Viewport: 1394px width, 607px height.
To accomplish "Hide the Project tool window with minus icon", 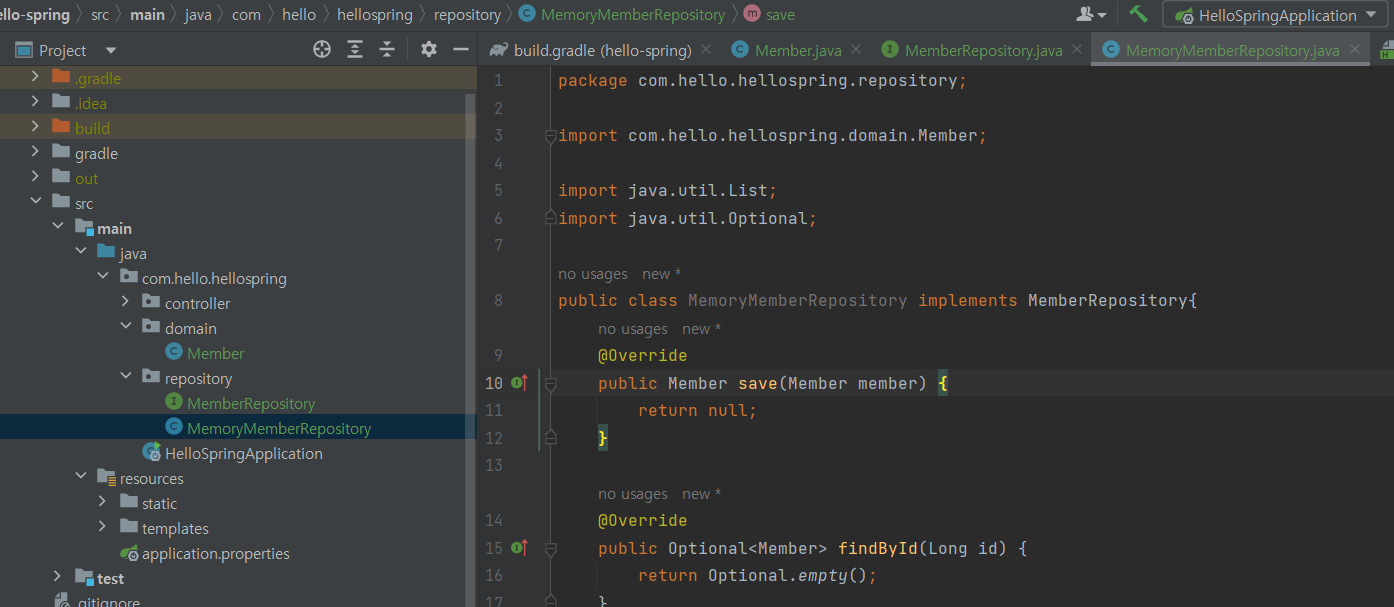I will (461, 50).
